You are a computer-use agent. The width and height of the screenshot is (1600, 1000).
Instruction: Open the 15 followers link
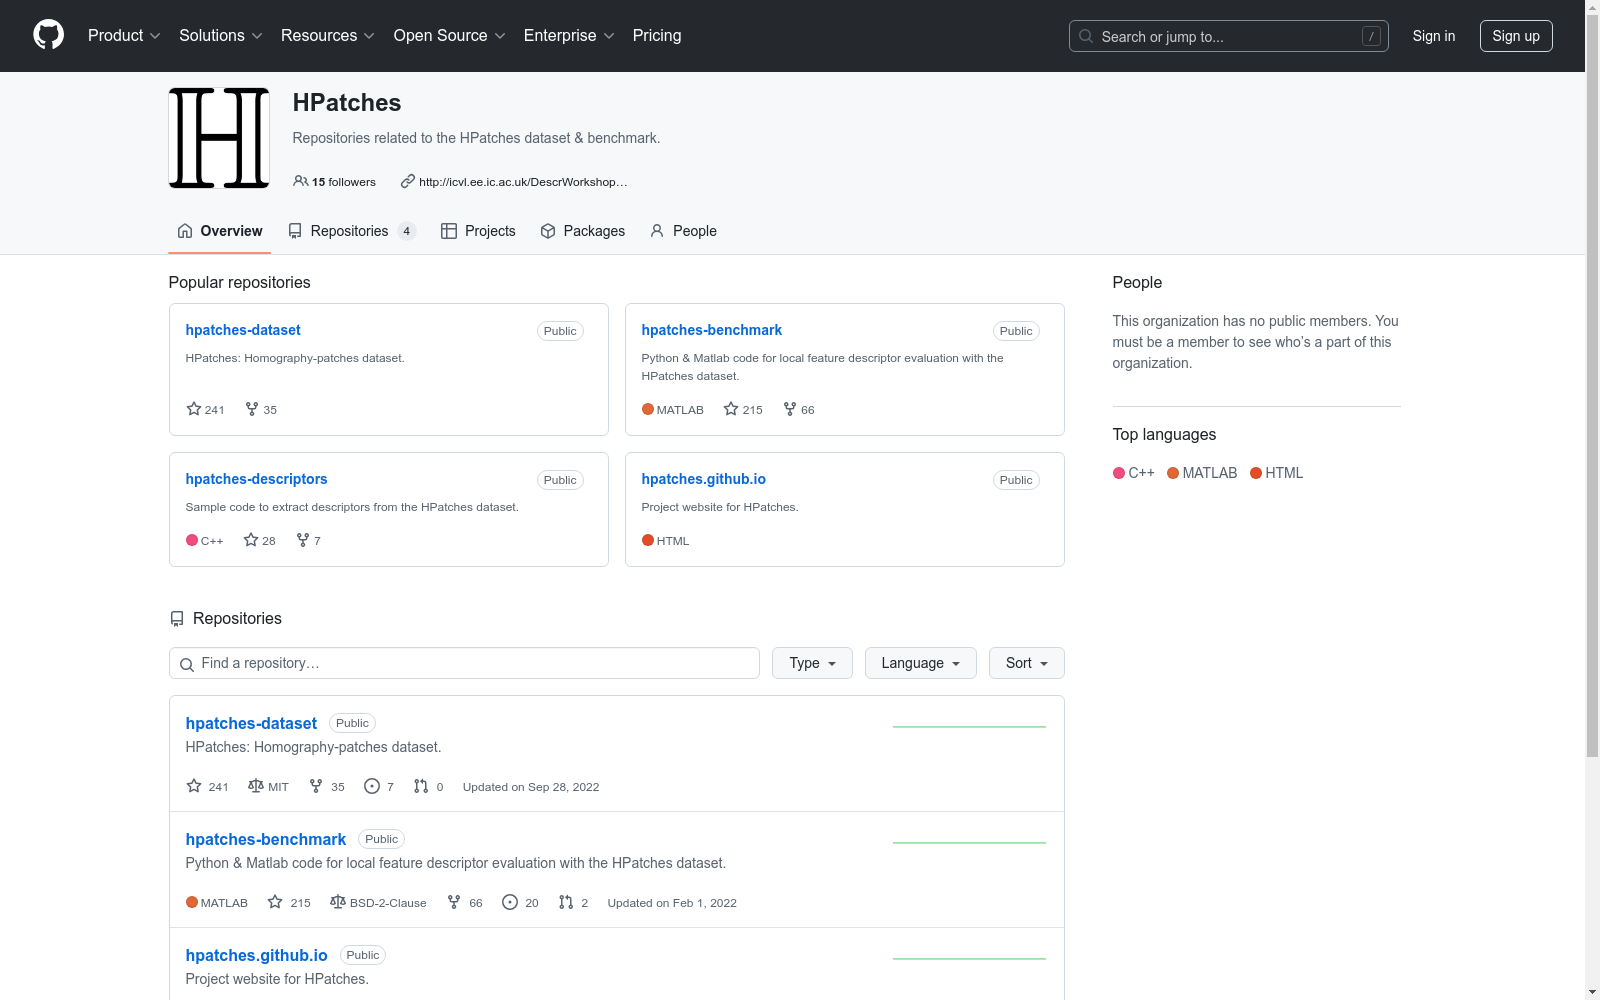pos(334,182)
